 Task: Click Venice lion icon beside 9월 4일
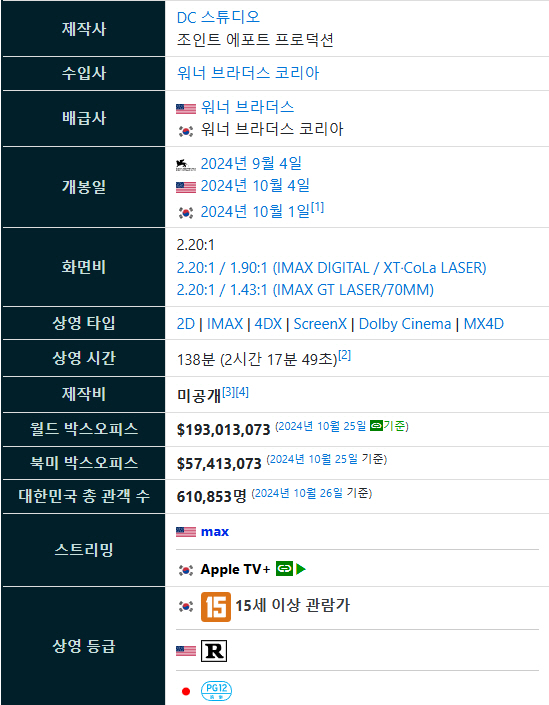[x=186, y=165]
